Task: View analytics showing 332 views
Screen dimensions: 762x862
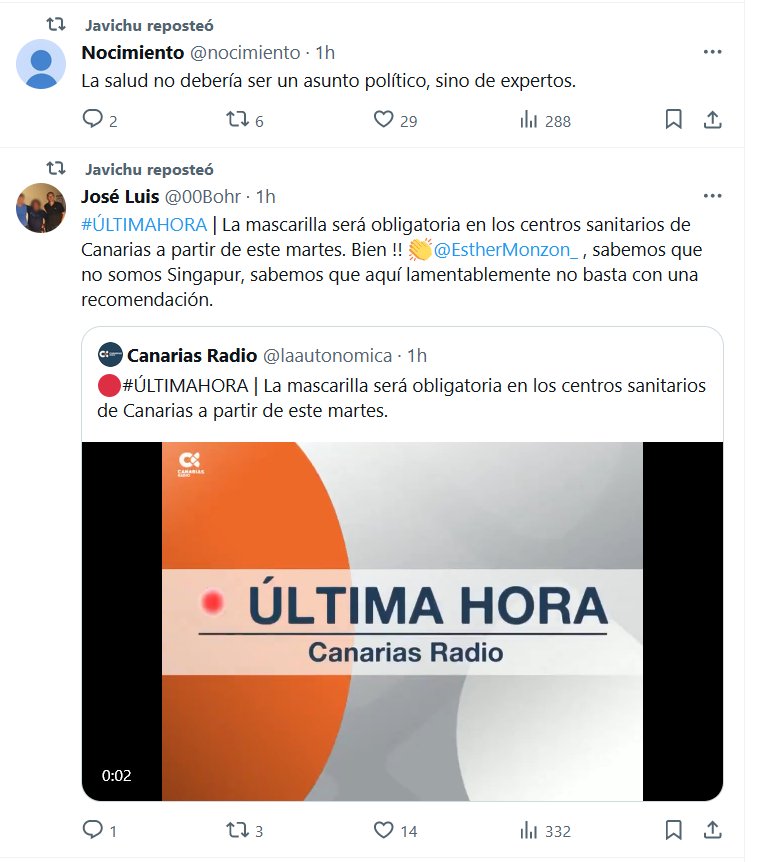Action: (545, 830)
